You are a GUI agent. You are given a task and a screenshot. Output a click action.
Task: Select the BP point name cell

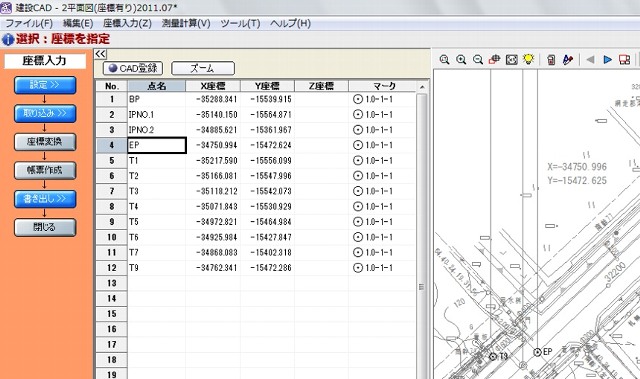(157, 99)
